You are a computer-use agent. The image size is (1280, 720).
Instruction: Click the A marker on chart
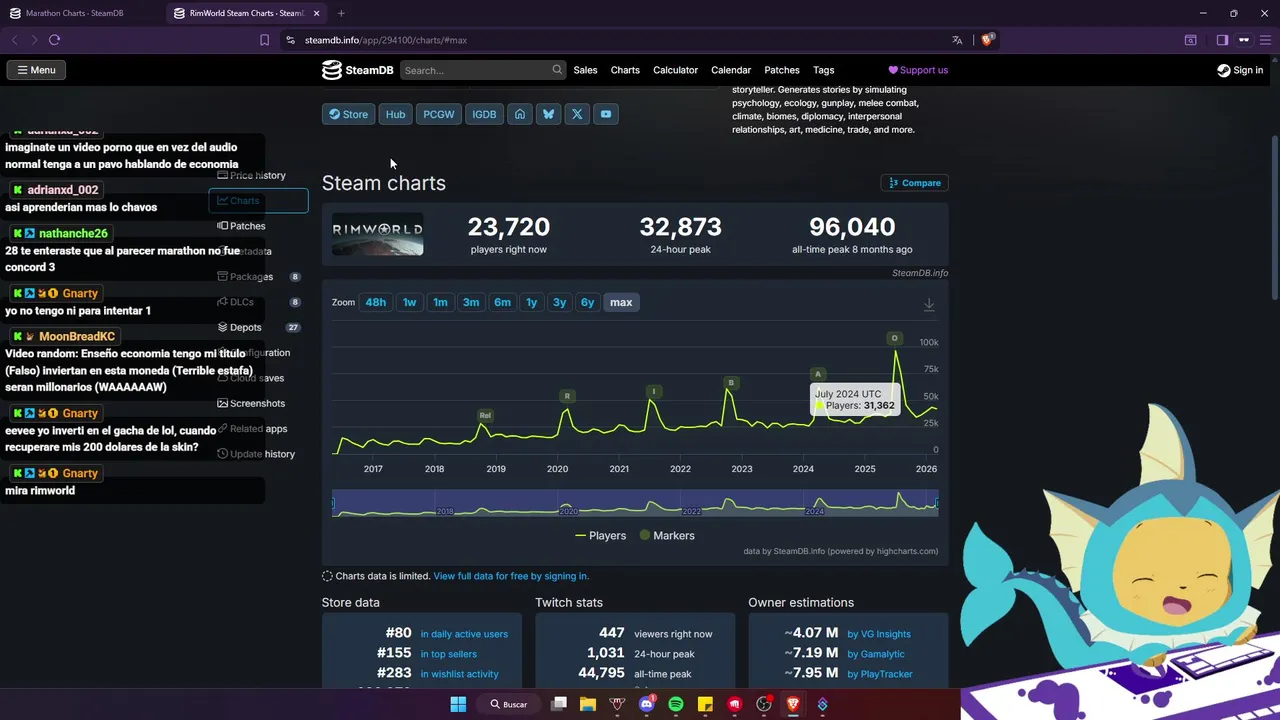[x=817, y=374]
